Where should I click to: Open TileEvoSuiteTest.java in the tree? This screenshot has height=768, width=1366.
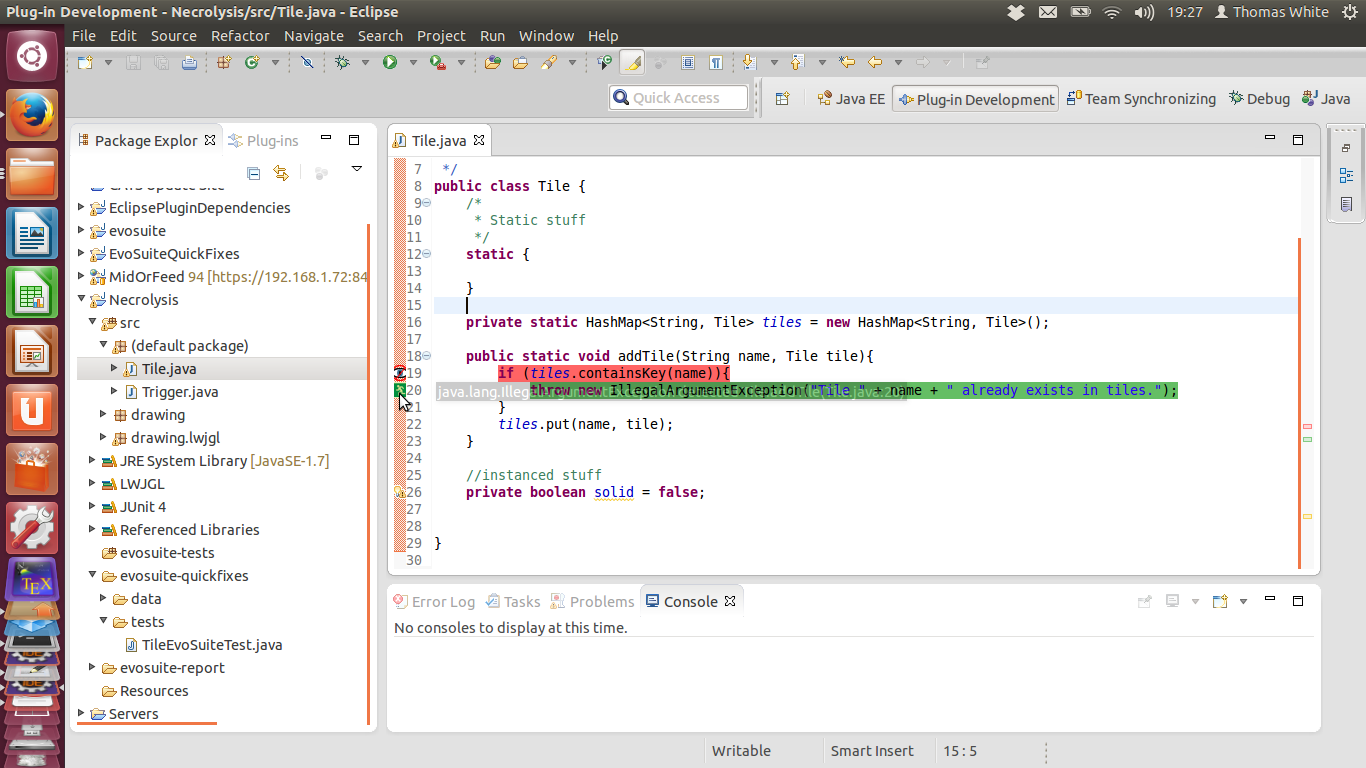click(211, 645)
